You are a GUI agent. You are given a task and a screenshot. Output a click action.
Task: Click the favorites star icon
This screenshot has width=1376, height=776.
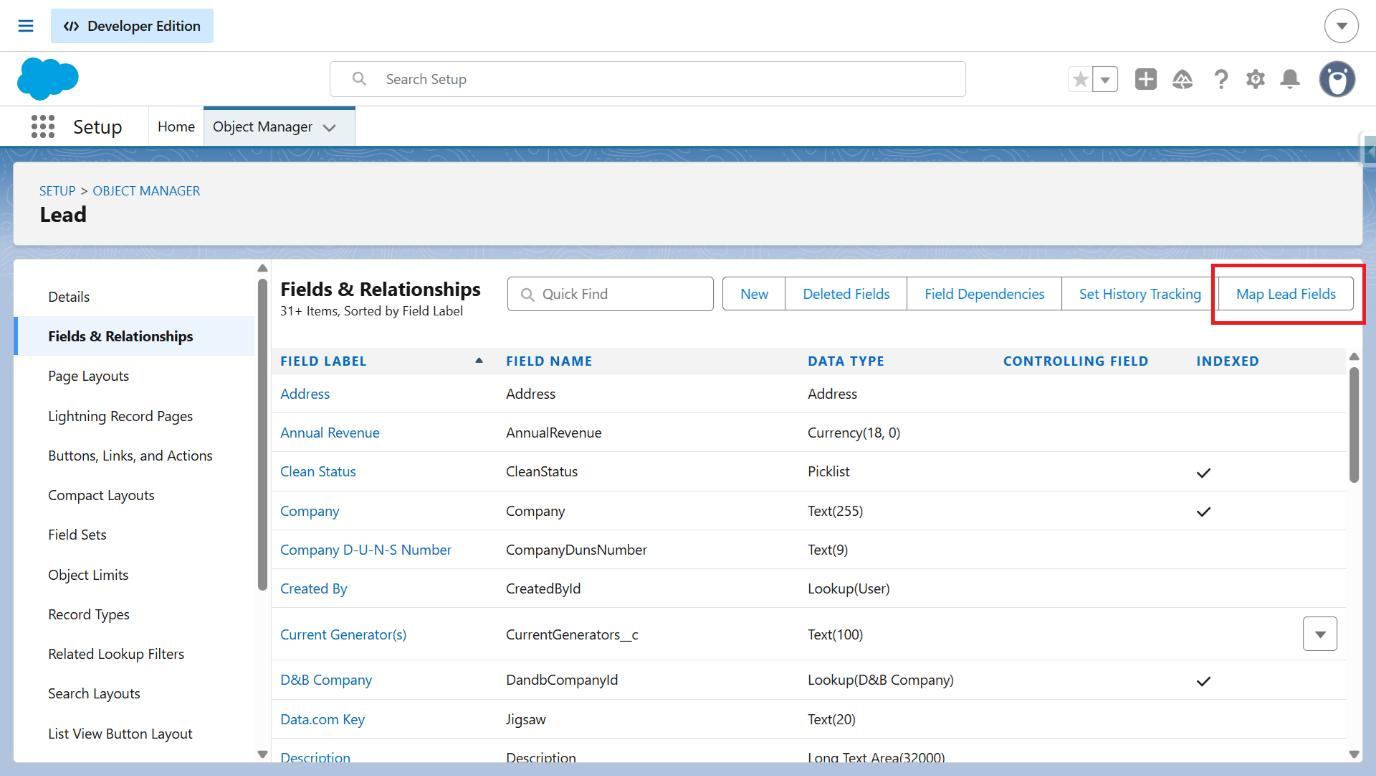(1080, 79)
